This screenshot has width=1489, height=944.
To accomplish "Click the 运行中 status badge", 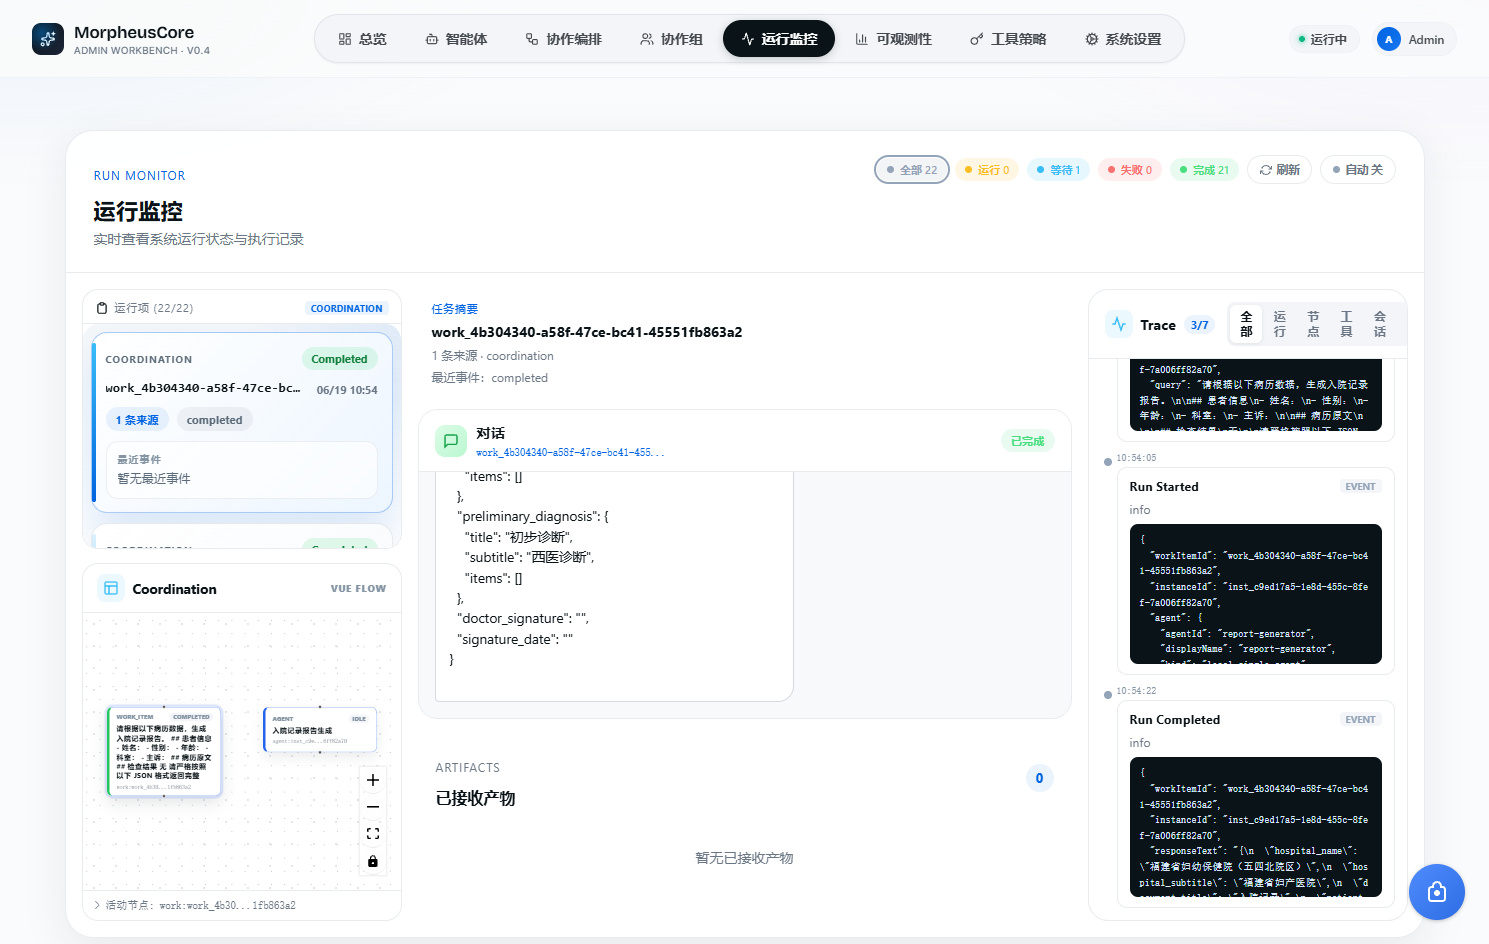I will click(1323, 39).
